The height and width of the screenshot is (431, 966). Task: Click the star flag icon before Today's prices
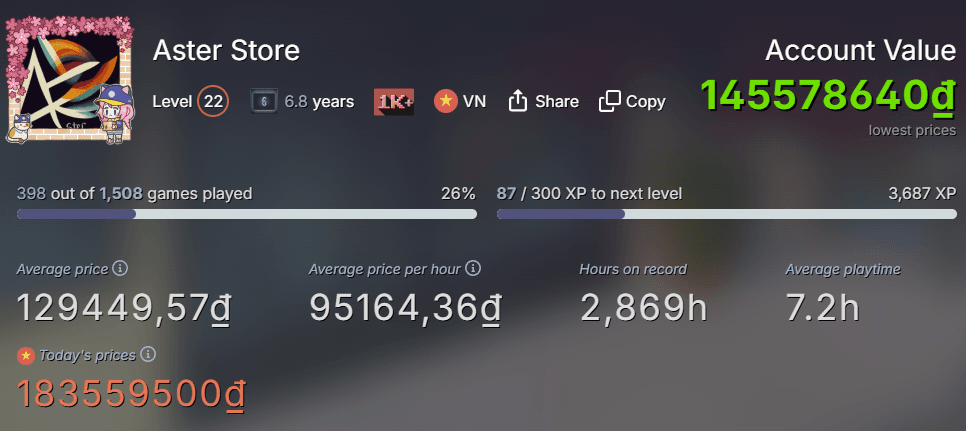(x=26, y=356)
